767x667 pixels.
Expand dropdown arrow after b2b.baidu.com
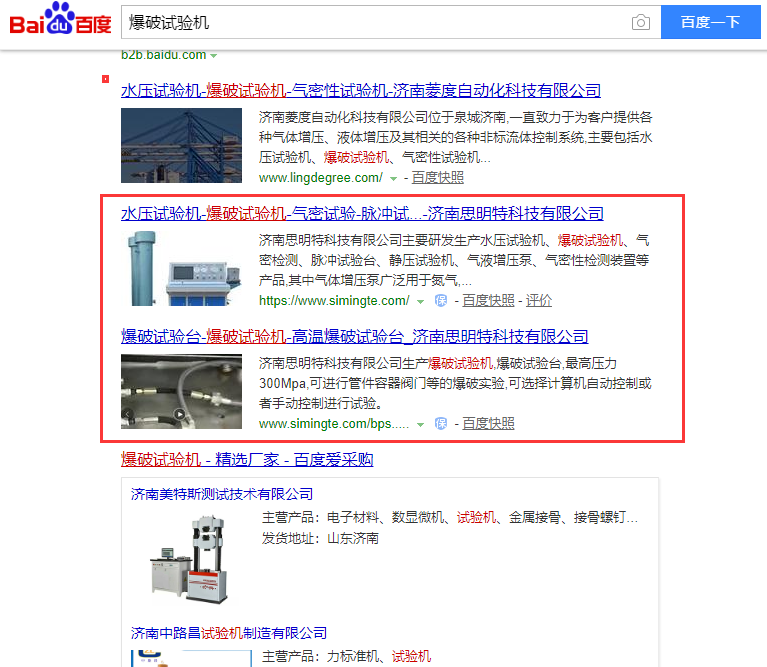click(213, 56)
